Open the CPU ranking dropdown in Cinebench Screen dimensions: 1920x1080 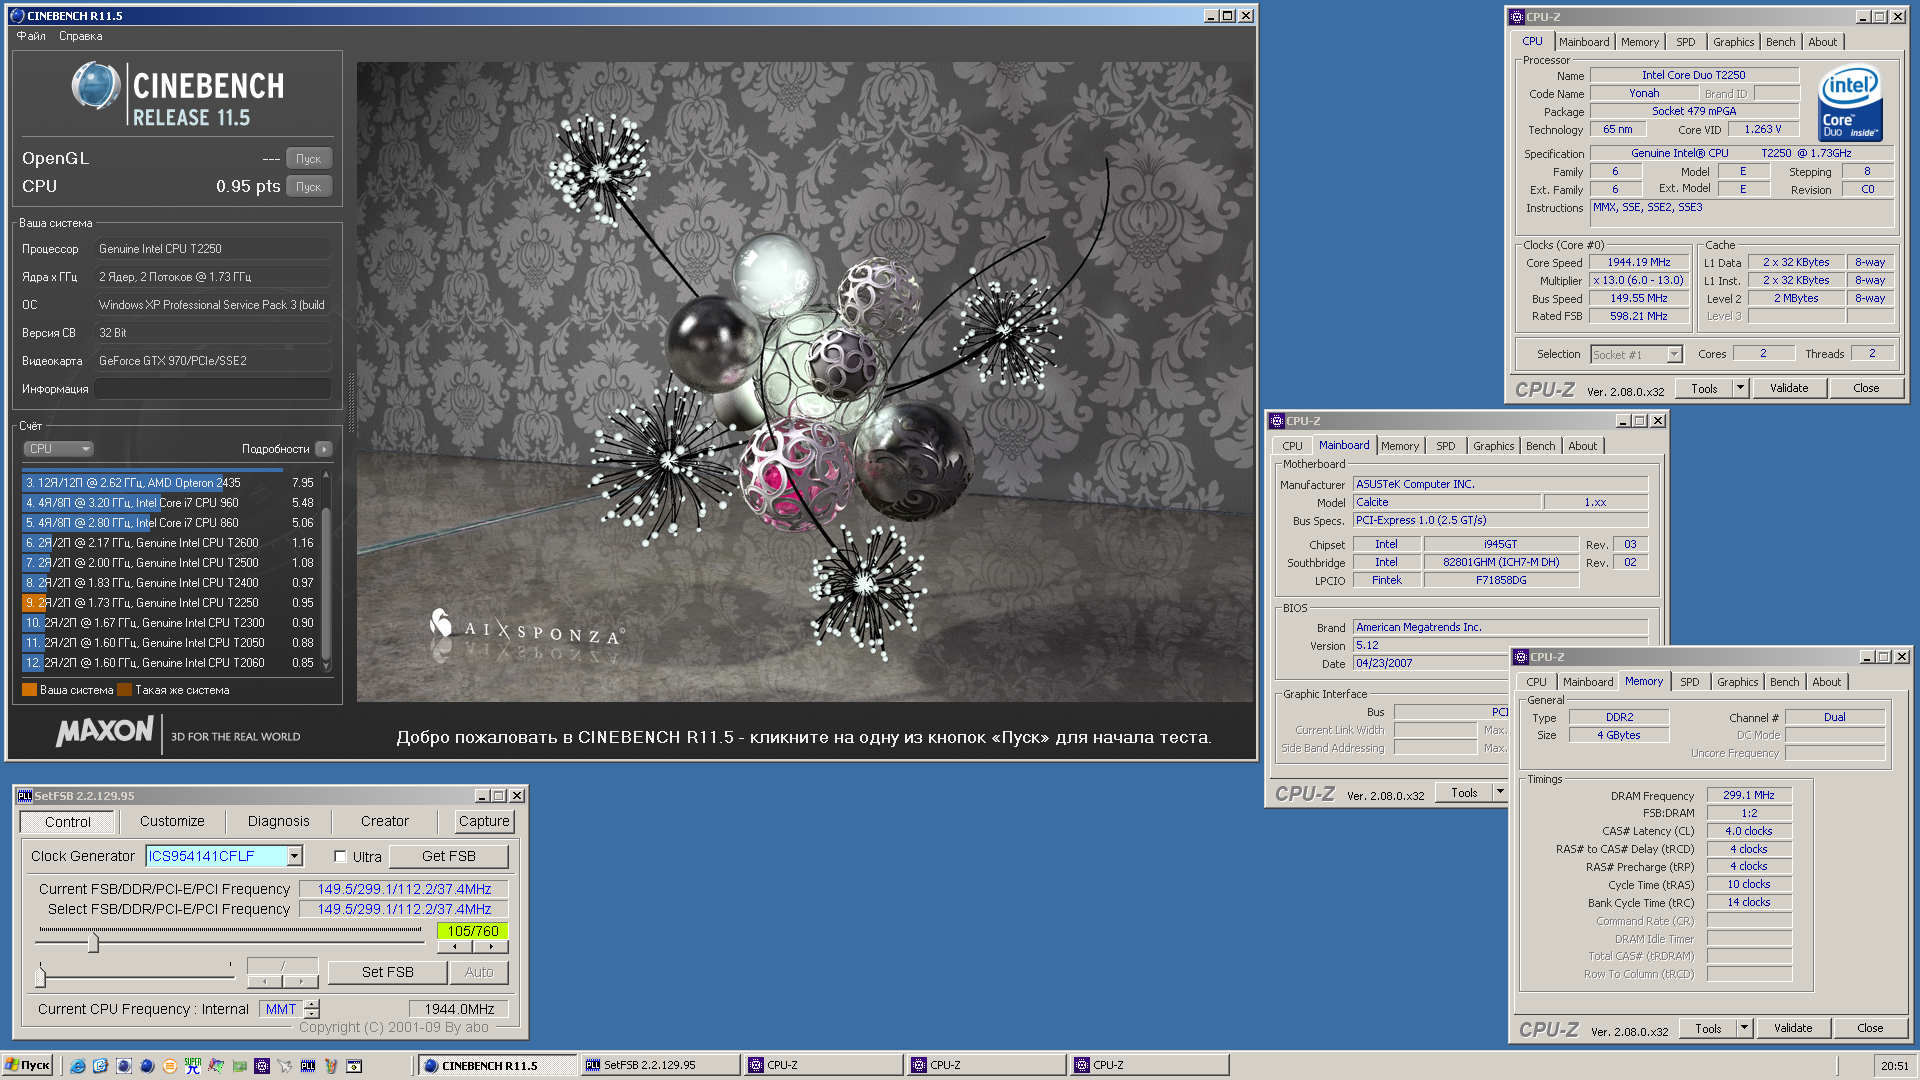[x=59, y=449]
